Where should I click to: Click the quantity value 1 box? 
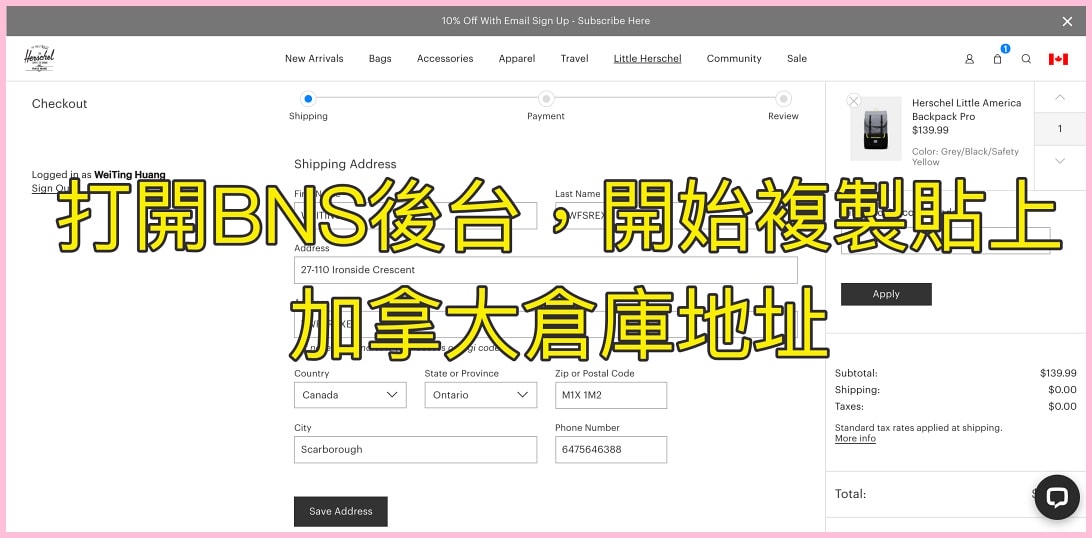point(1060,129)
